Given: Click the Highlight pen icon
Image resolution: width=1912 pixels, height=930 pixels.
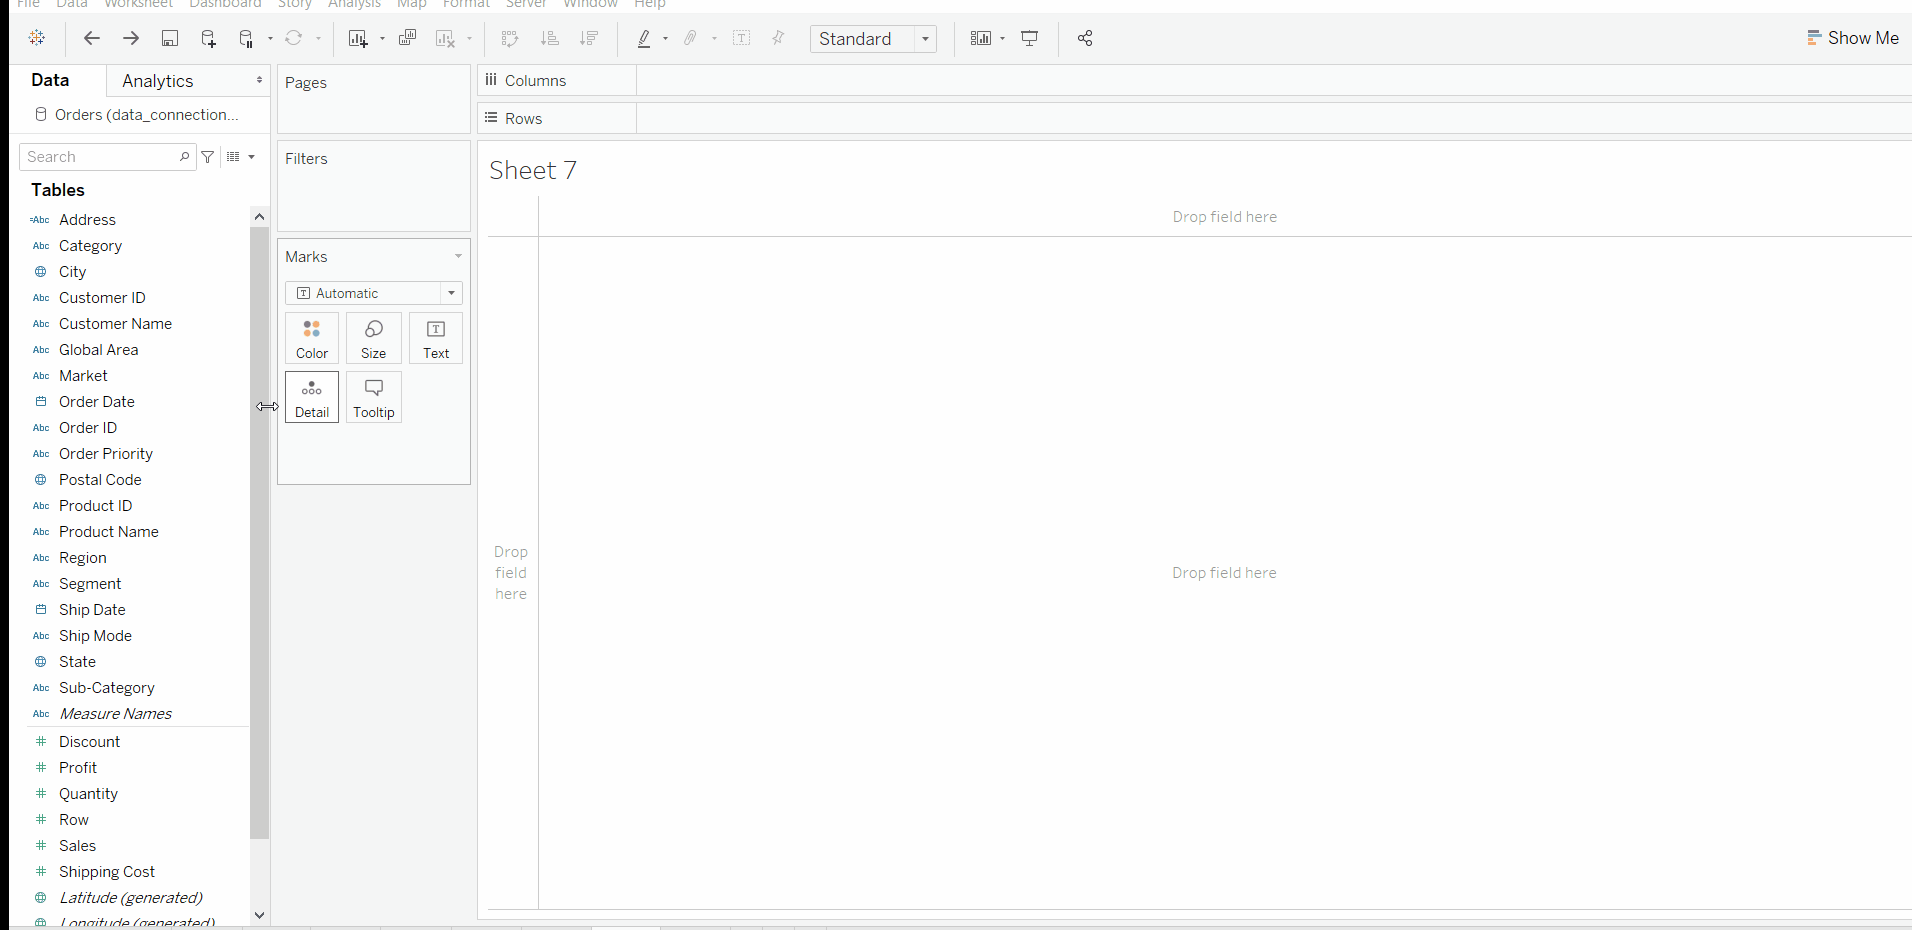Looking at the screenshot, I should (644, 38).
